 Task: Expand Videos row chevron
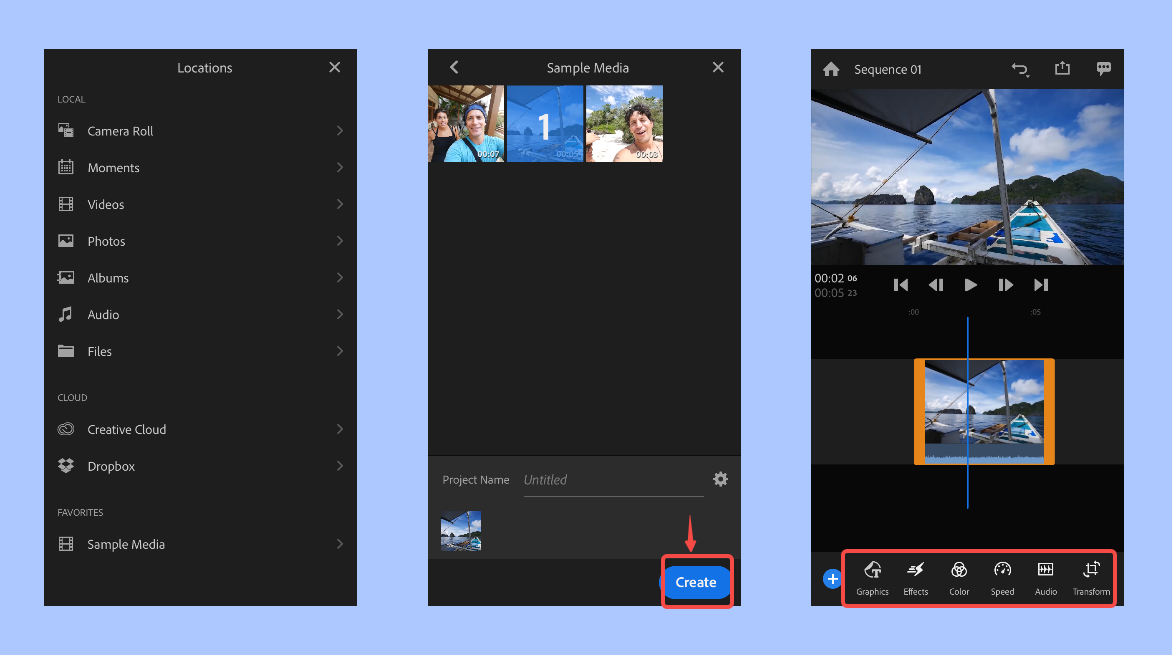point(339,204)
